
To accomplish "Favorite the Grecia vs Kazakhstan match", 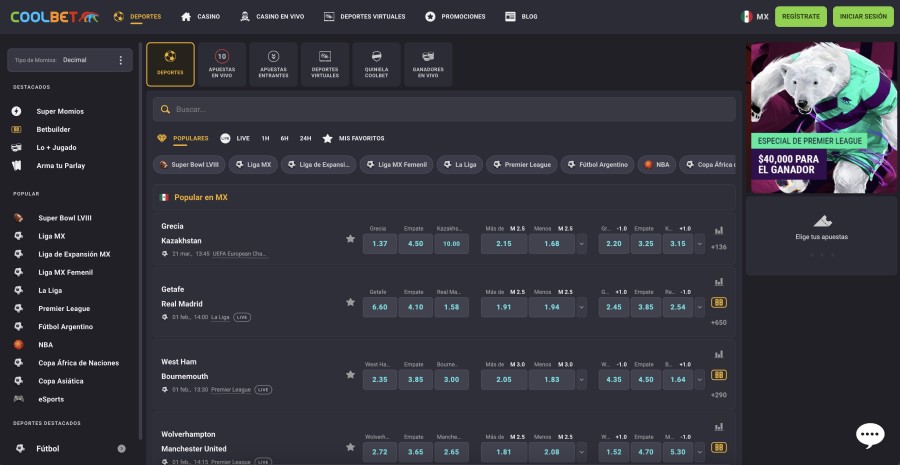I will point(350,238).
